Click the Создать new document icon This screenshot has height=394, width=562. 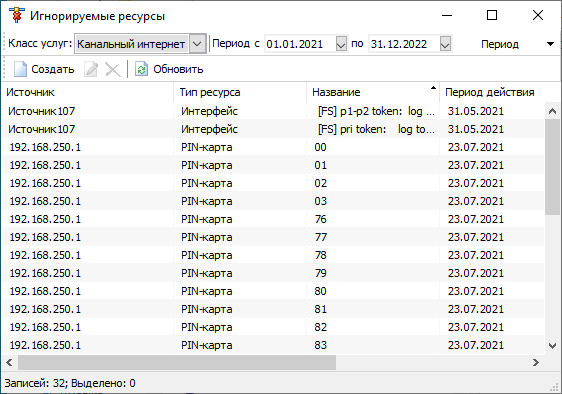pyautogui.click(x=20, y=69)
